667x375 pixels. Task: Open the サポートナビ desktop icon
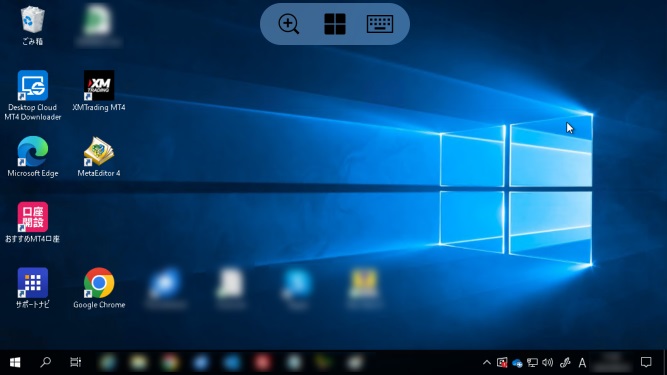(32, 288)
